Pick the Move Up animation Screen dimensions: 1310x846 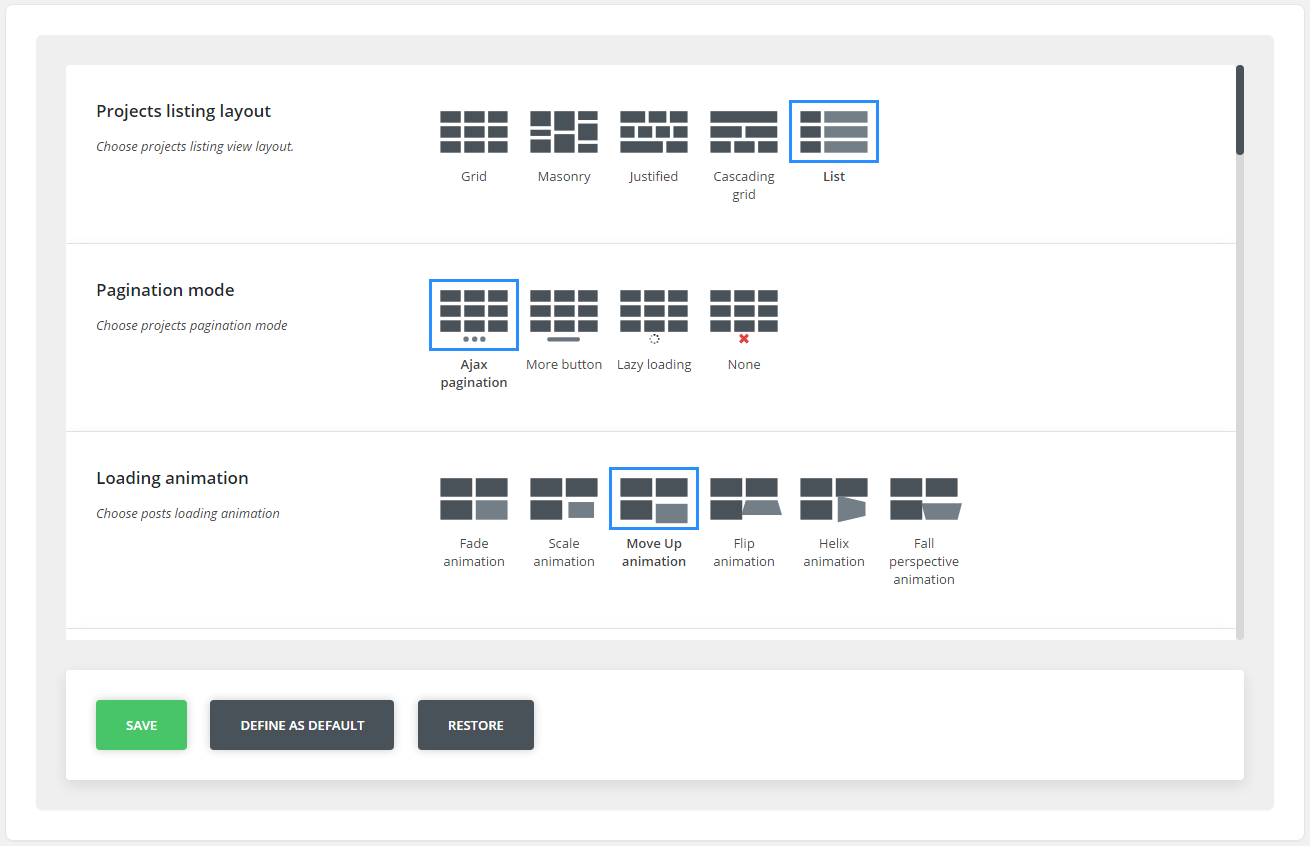pos(654,499)
